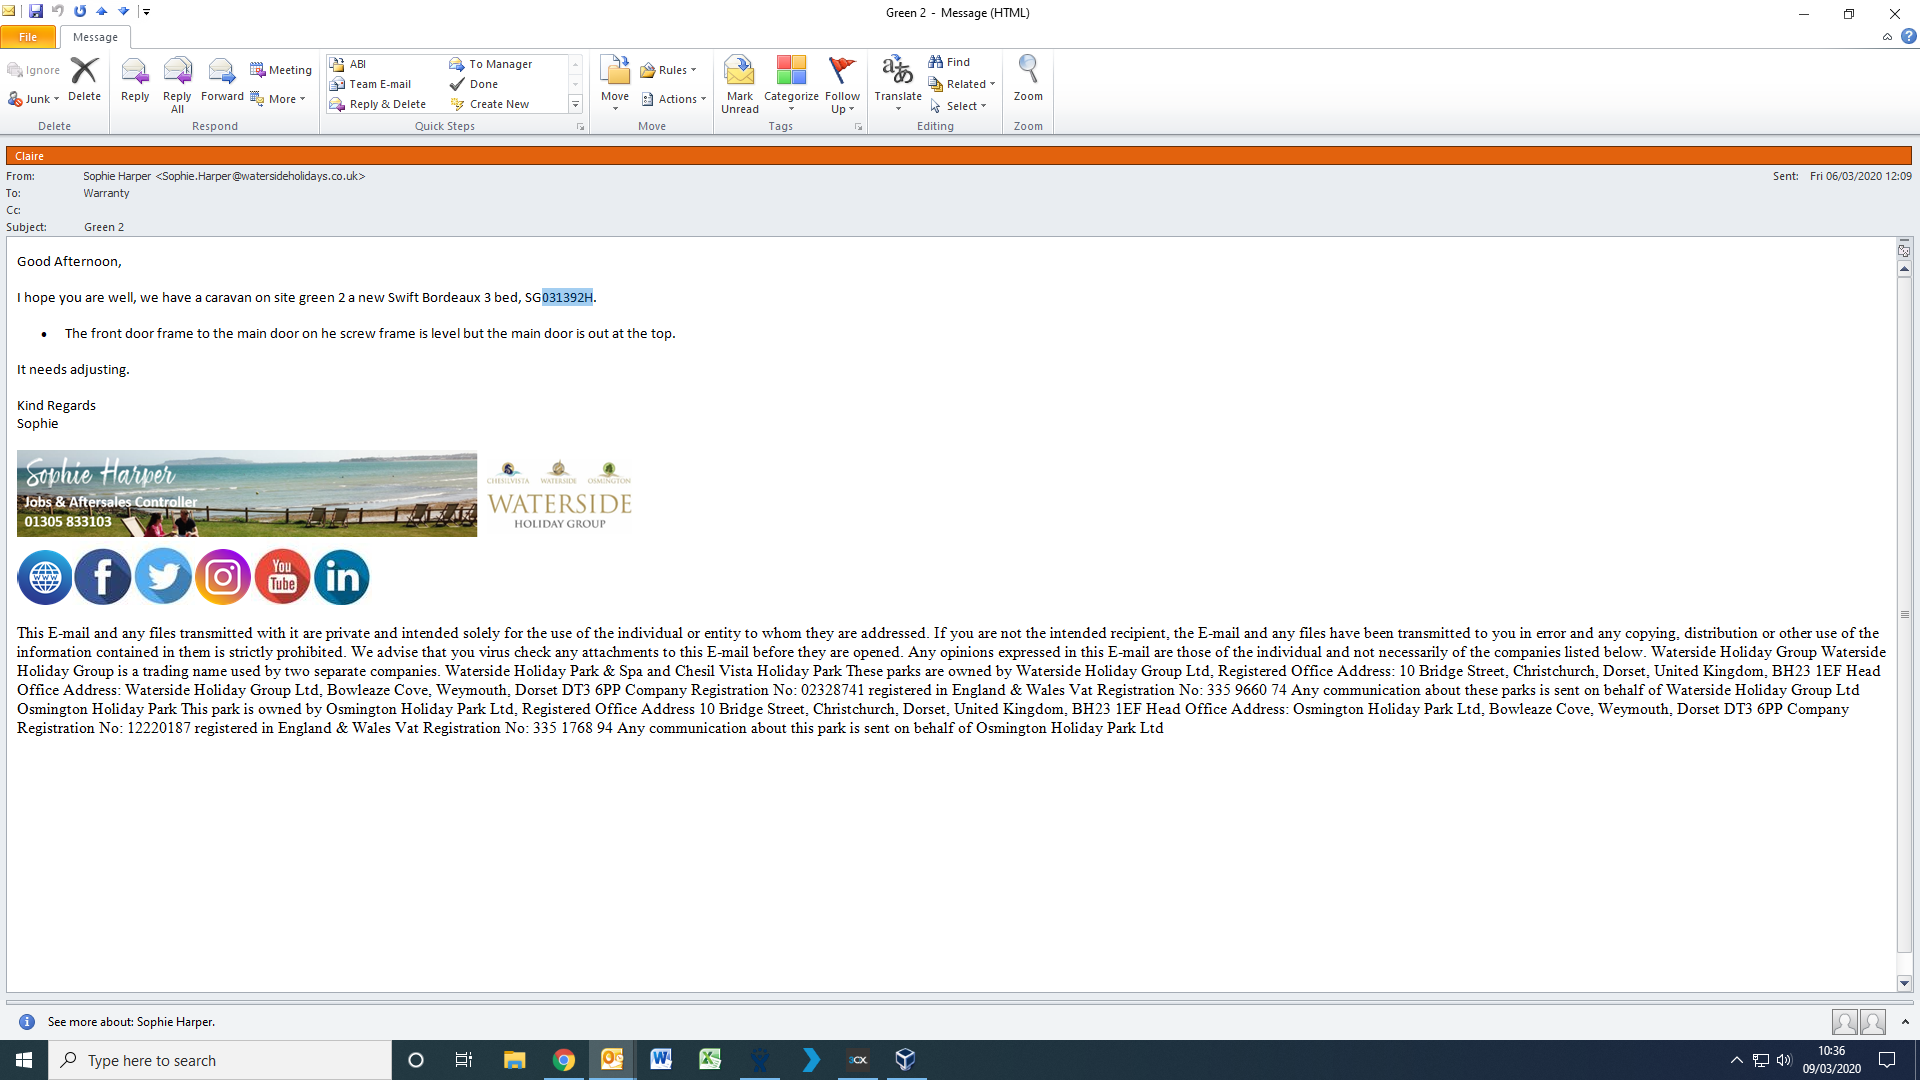This screenshot has width=1920, height=1080.
Task: Expand the Junk dropdown menu
Action: [x=35, y=99]
